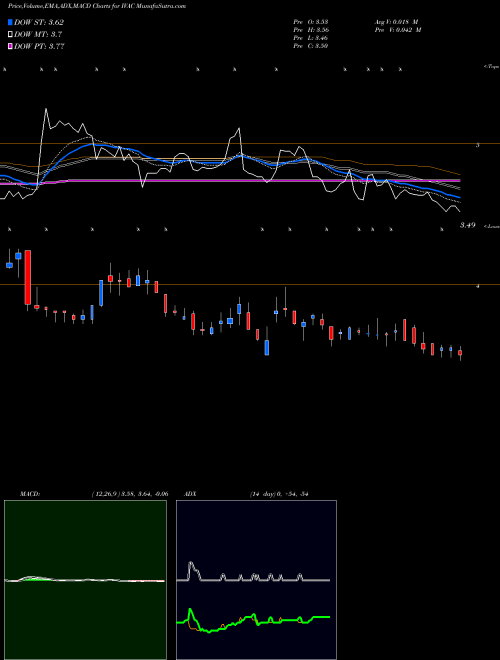Click the '5' price level label on upper chart

click(x=477, y=145)
